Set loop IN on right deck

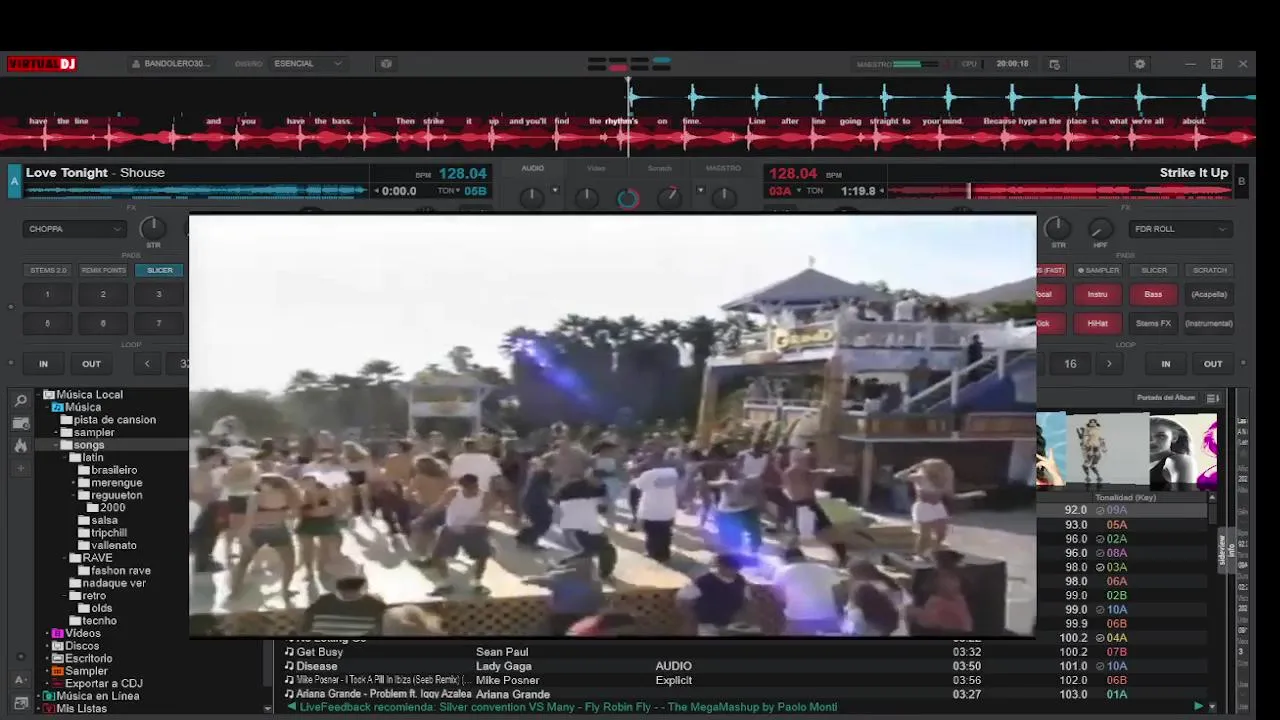pos(1165,364)
